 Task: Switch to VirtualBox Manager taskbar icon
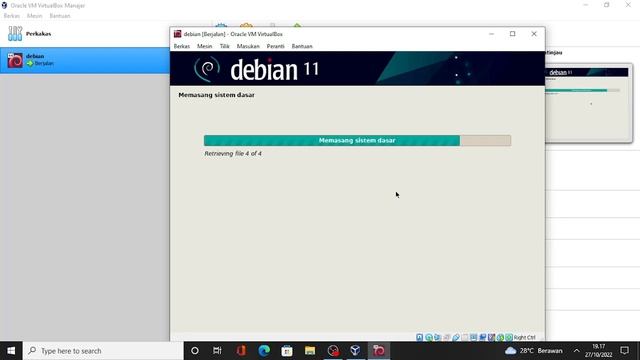pyautogui.click(x=356, y=351)
